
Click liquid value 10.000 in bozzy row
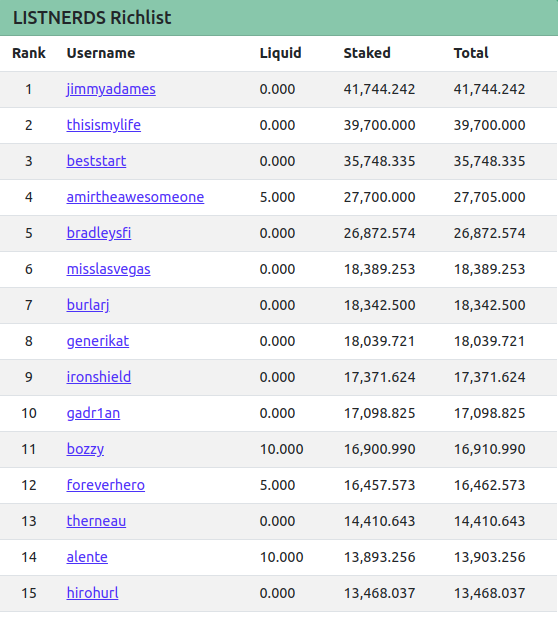[x=282, y=449]
